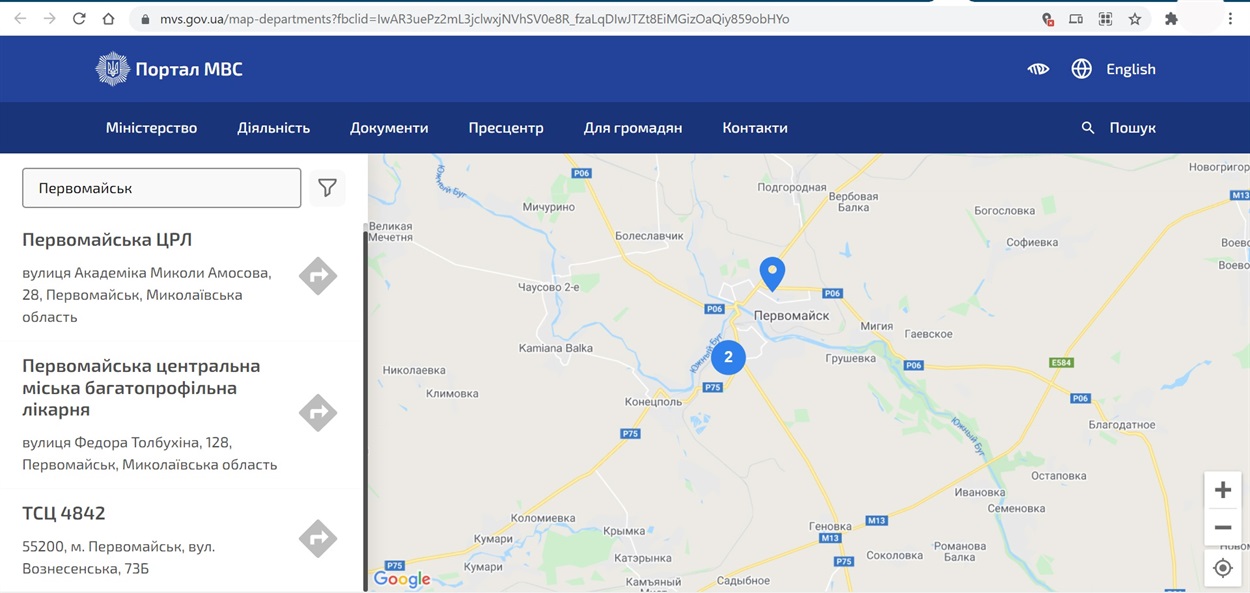Get directions to ТСЦ 4842
This screenshot has width=1250, height=593.
318,539
